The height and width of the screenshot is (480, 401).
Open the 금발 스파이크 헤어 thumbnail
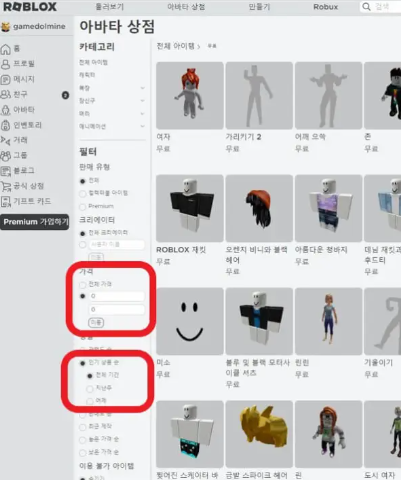pyautogui.click(x=259, y=434)
